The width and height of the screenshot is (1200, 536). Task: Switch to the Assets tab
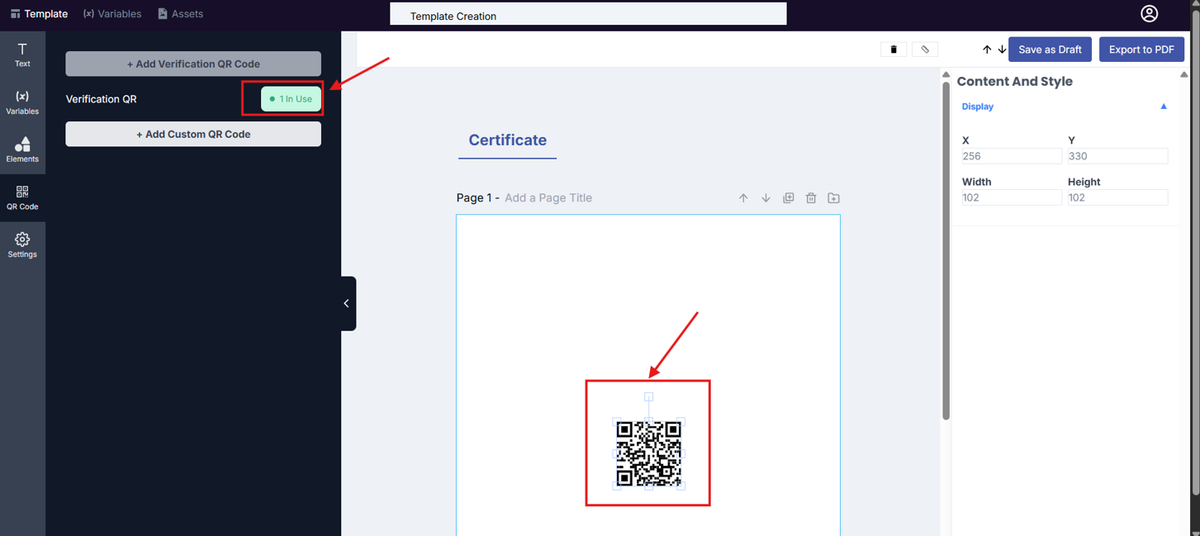click(x=180, y=14)
